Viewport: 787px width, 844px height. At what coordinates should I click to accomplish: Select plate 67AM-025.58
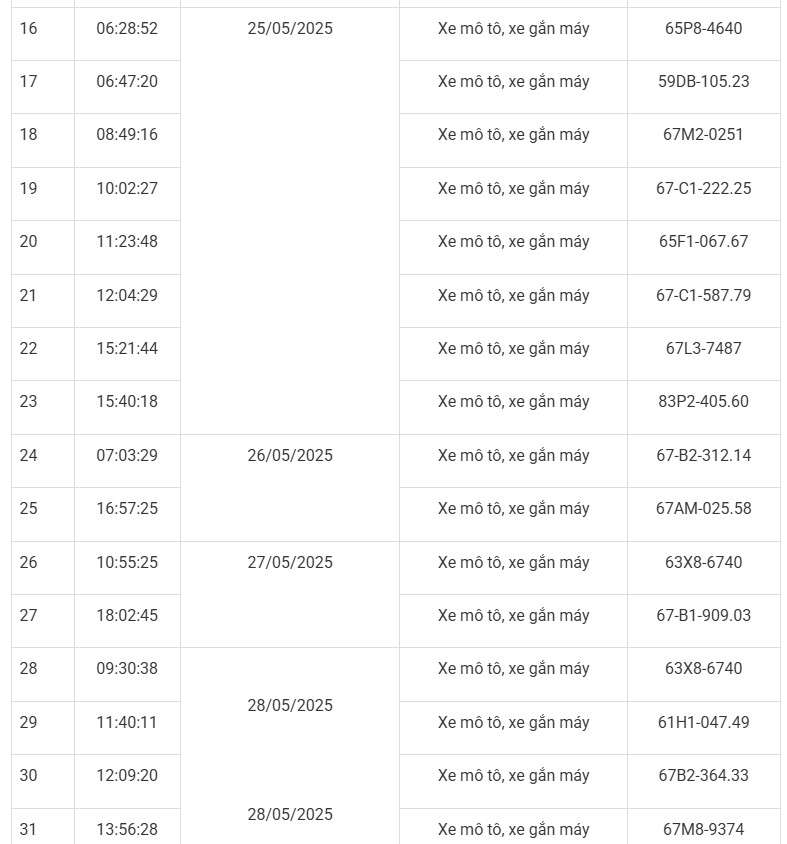click(703, 509)
